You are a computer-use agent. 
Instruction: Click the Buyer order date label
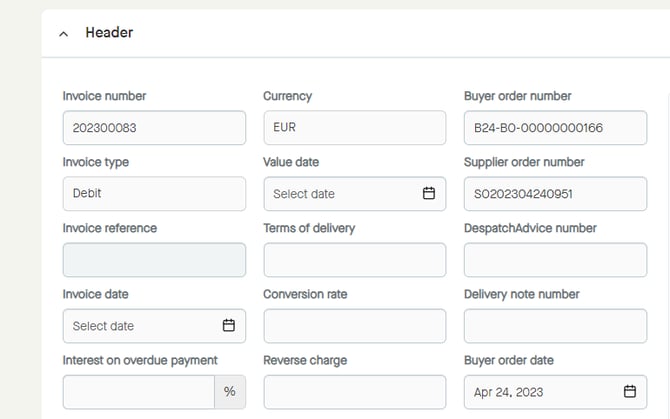[509, 360]
